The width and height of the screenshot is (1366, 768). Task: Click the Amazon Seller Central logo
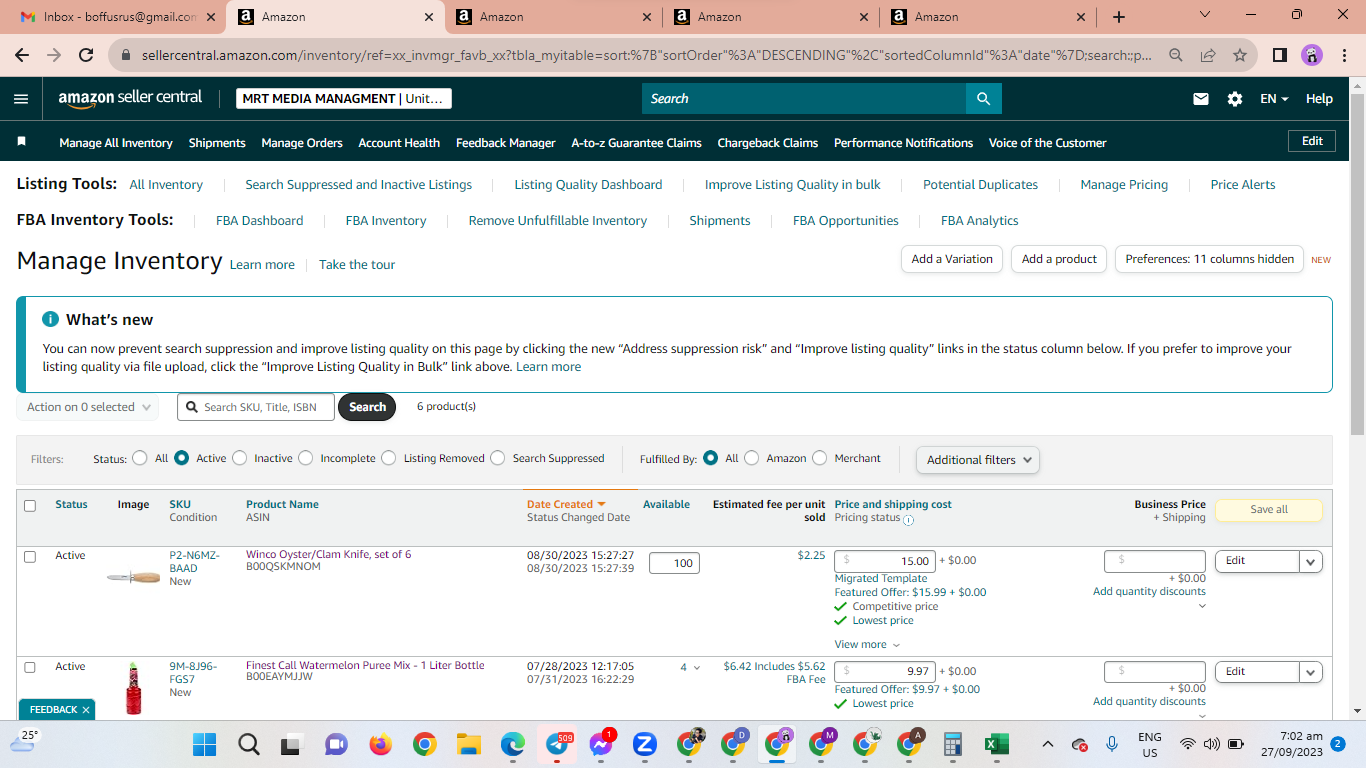[130, 98]
